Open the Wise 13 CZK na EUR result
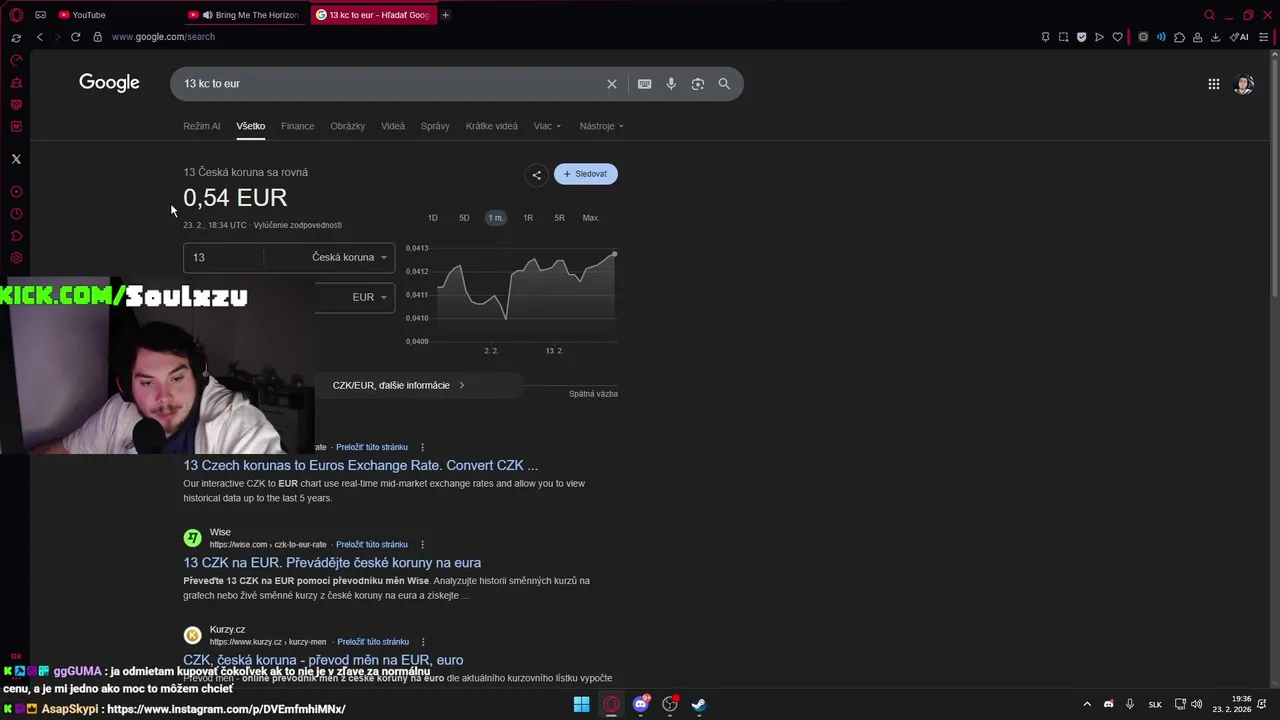Viewport: 1280px width, 720px height. [x=332, y=563]
